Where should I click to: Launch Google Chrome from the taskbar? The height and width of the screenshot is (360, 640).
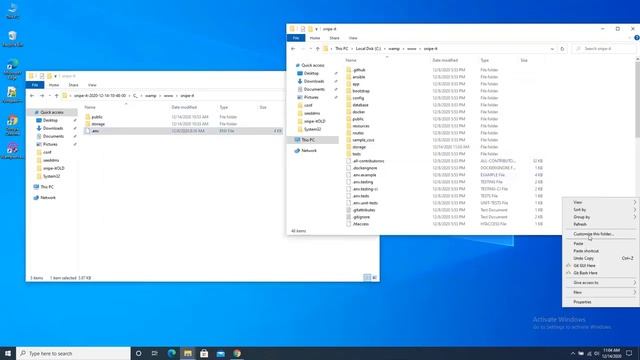click(237, 353)
